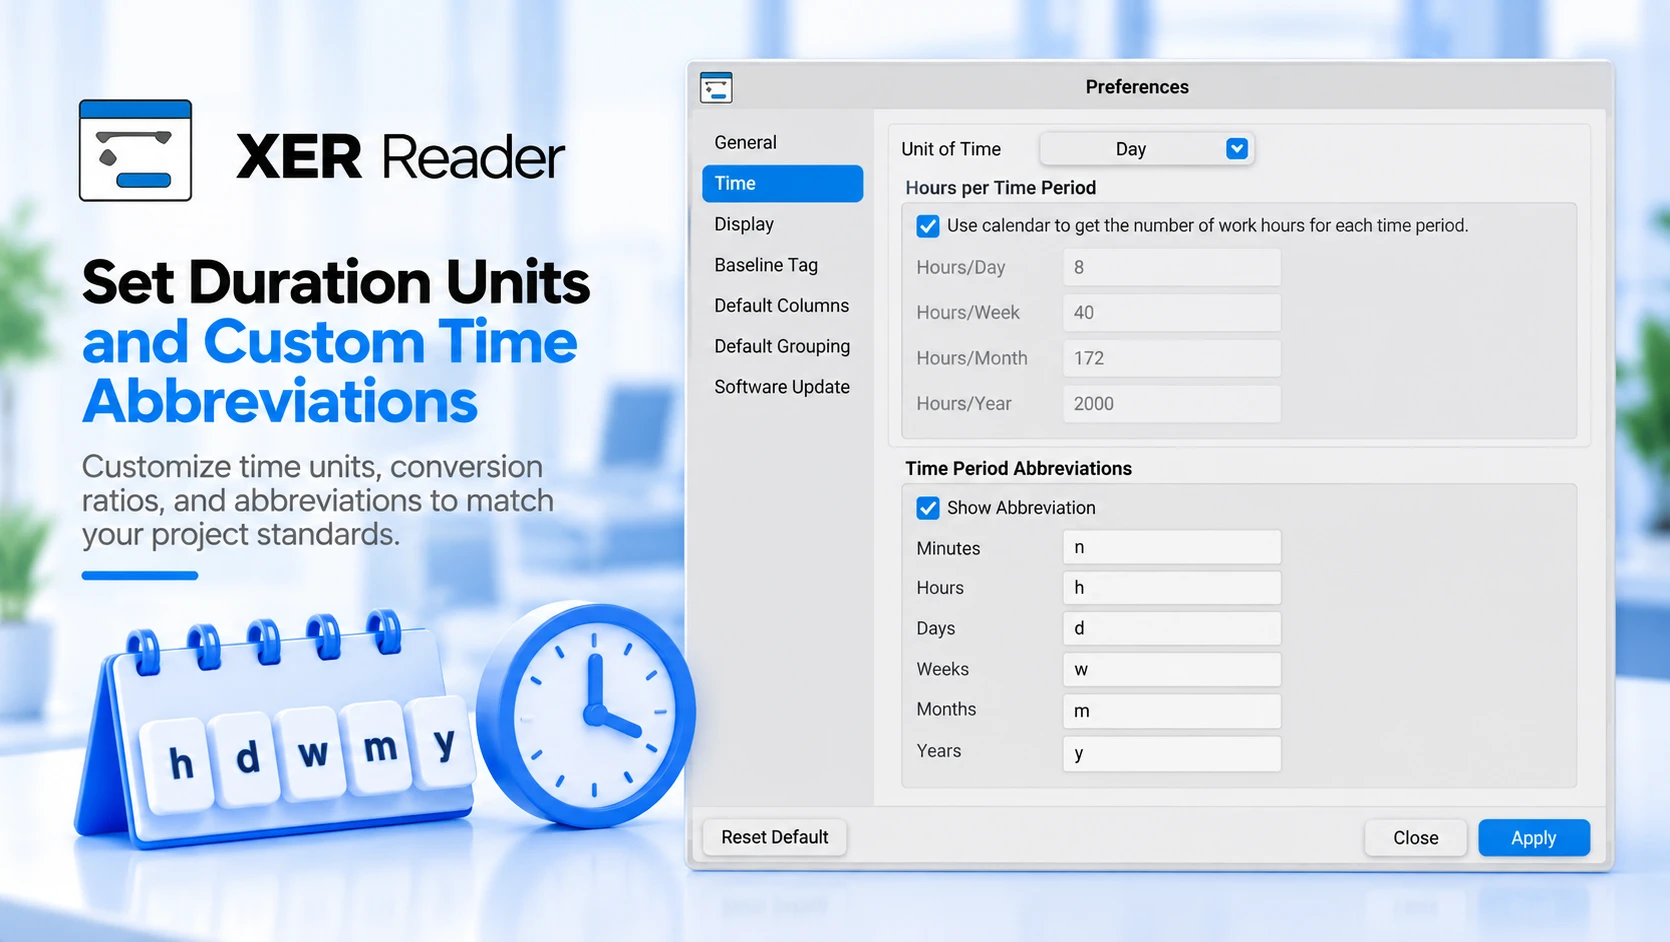
Task: Click the blue dropdown arrow beside Day
Action: point(1237,149)
